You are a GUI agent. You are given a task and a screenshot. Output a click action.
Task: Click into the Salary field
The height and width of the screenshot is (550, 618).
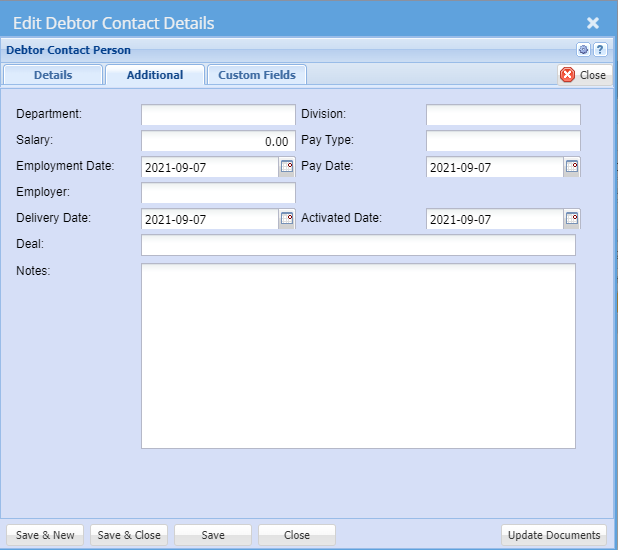click(218, 141)
